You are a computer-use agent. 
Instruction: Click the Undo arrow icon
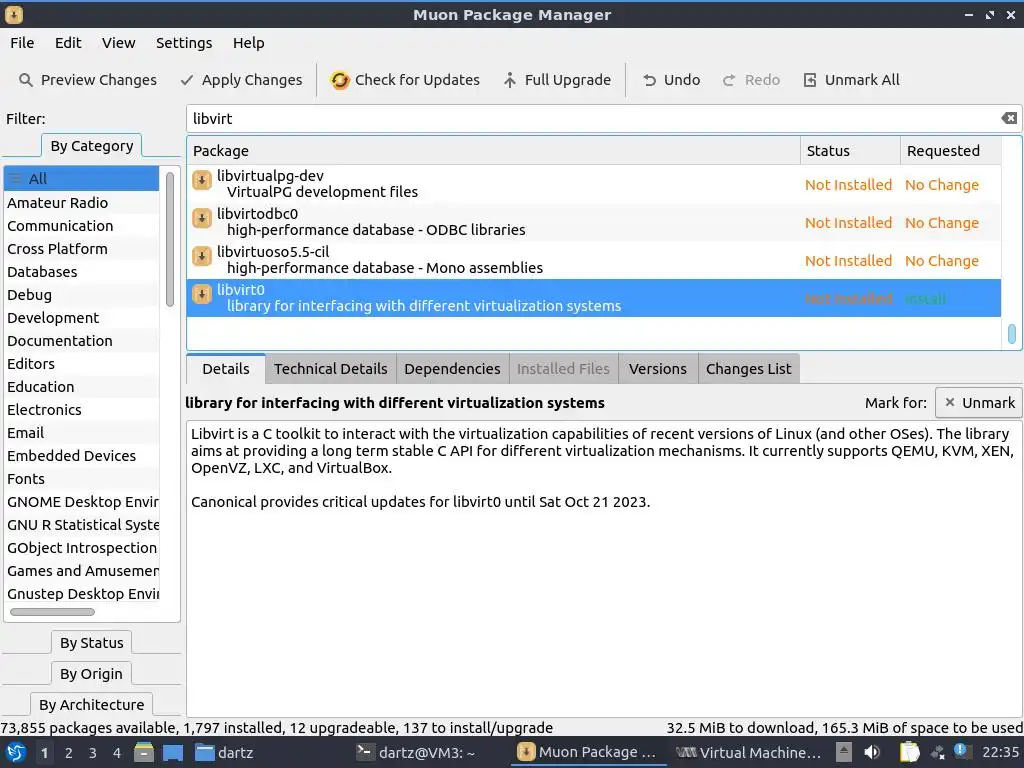pos(649,80)
